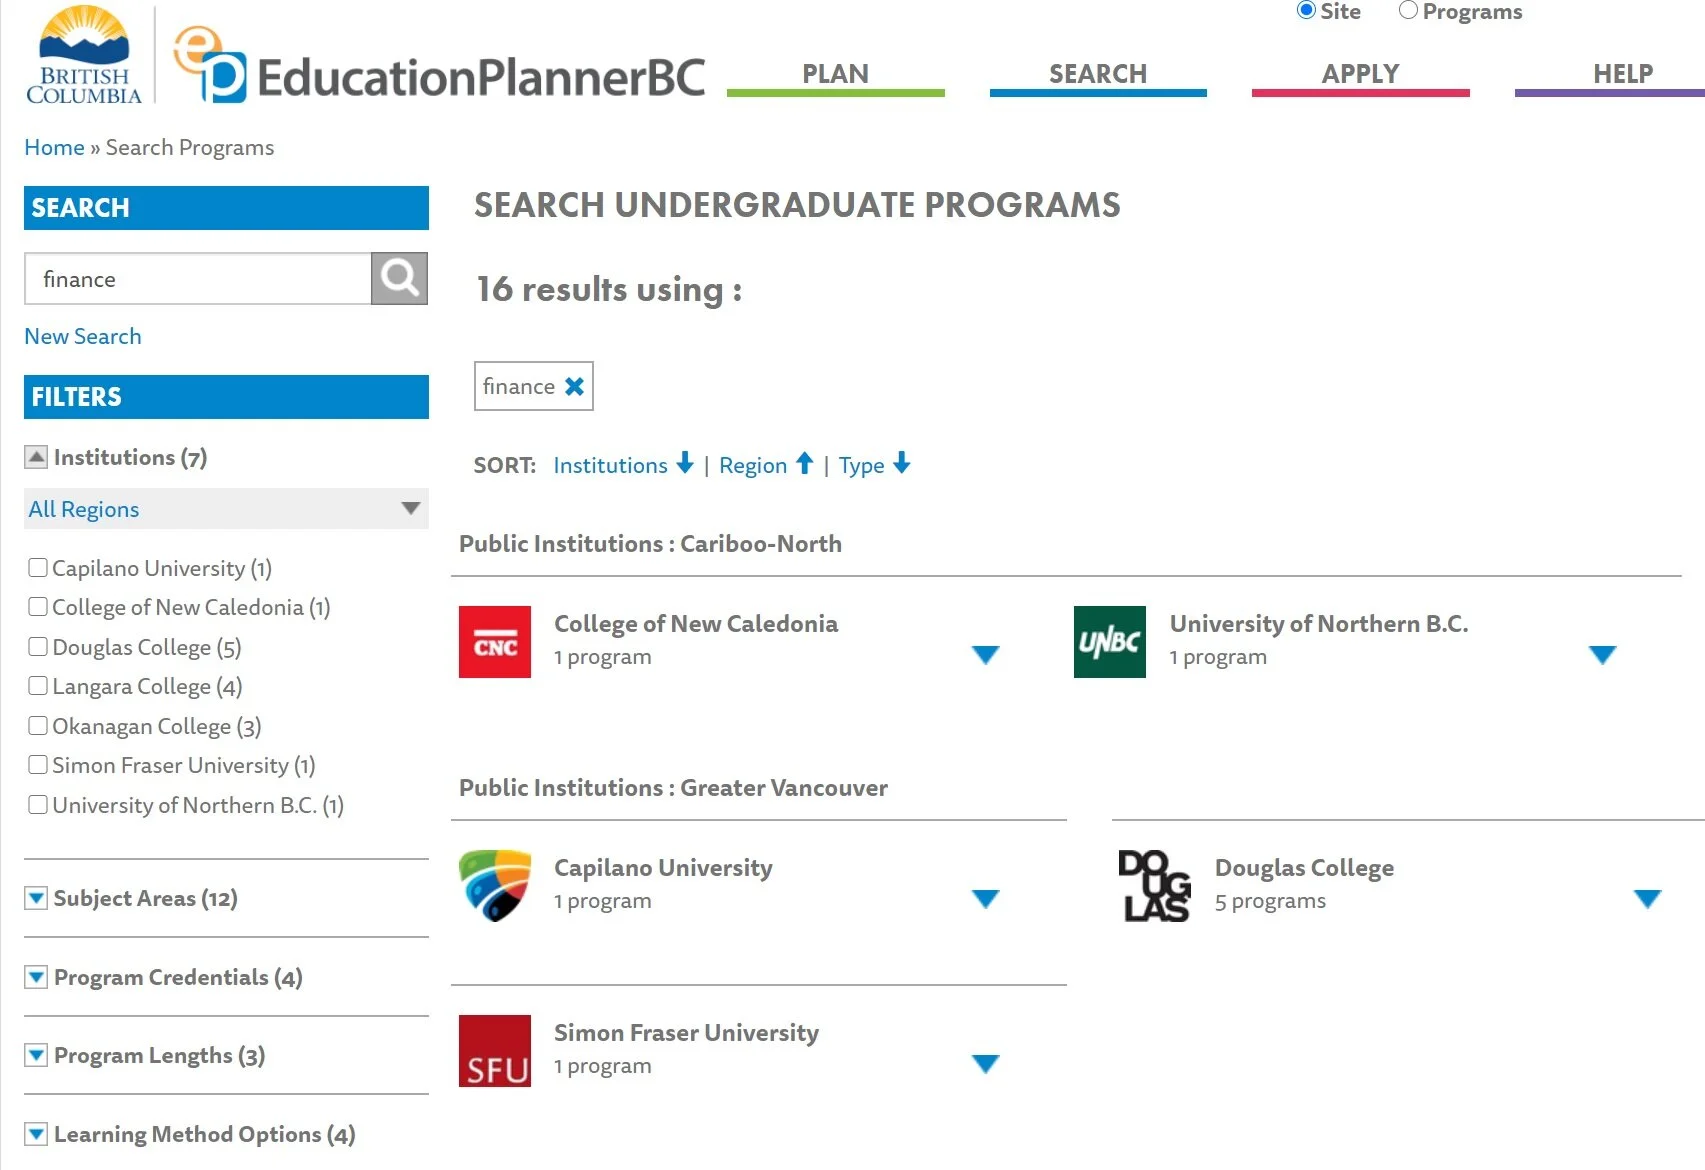The image size is (1705, 1170).
Task: Click the Capilano University logo
Action: click(494, 884)
